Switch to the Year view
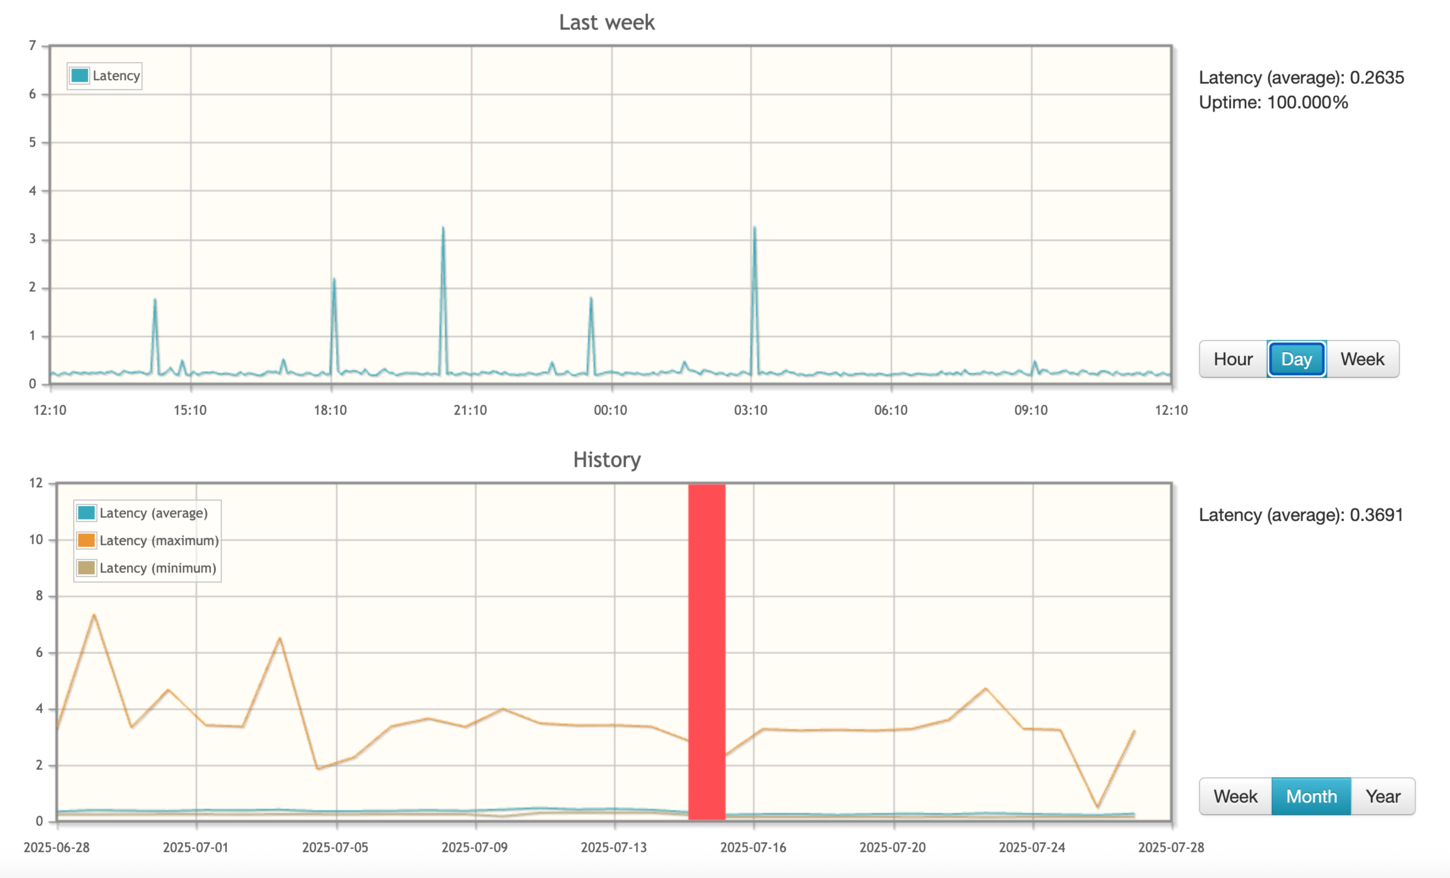The width and height of the screenshot is (1450, 878). click(1383, 796)
